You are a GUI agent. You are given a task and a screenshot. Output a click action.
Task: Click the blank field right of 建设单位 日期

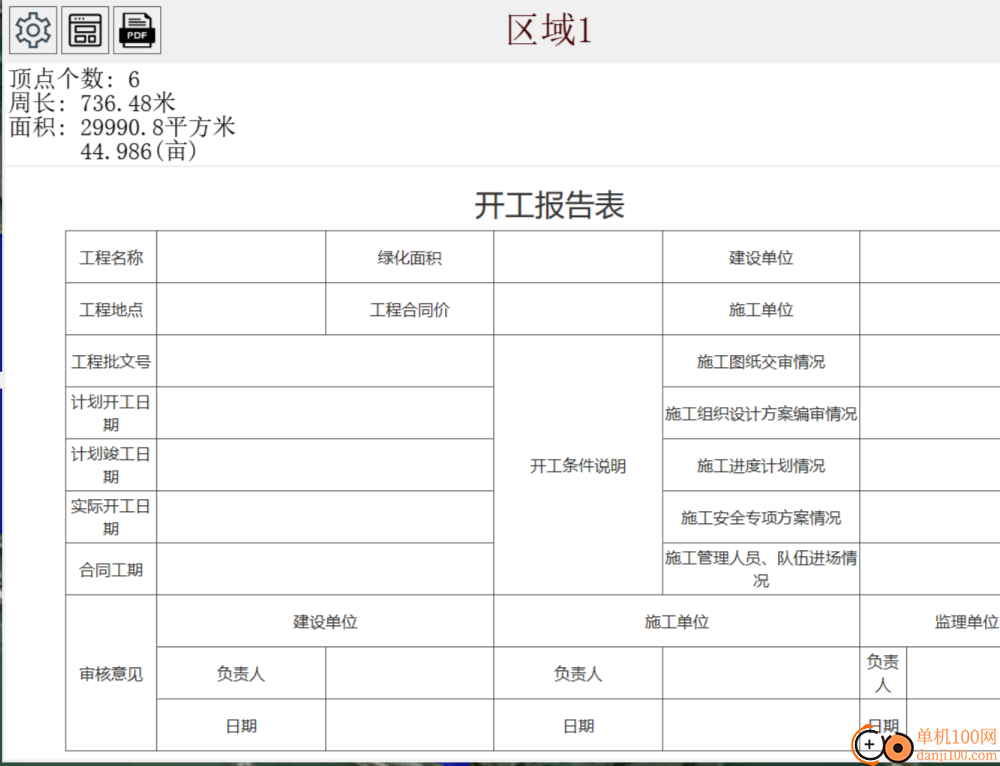(409, 725)
